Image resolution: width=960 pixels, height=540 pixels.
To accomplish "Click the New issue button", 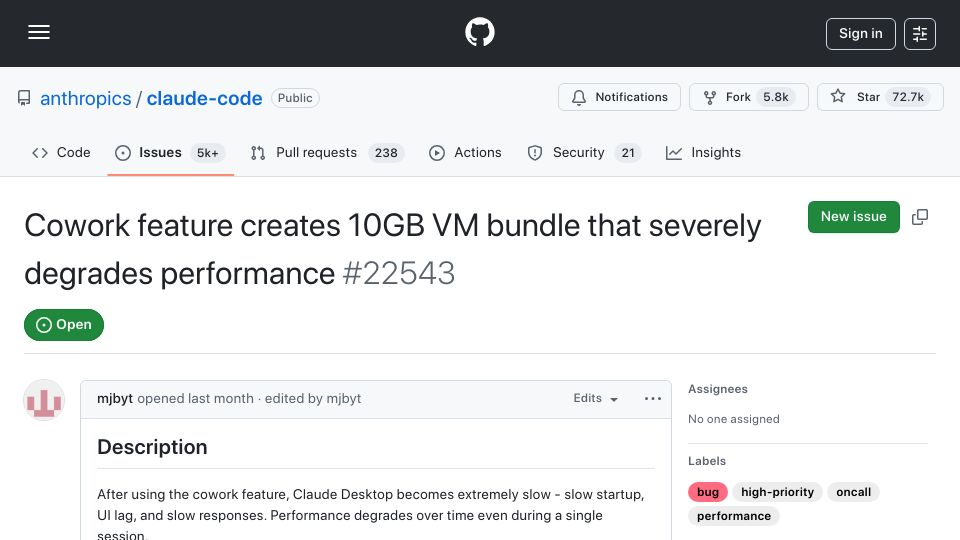I will pyautogui.click(x=853, y=217).
